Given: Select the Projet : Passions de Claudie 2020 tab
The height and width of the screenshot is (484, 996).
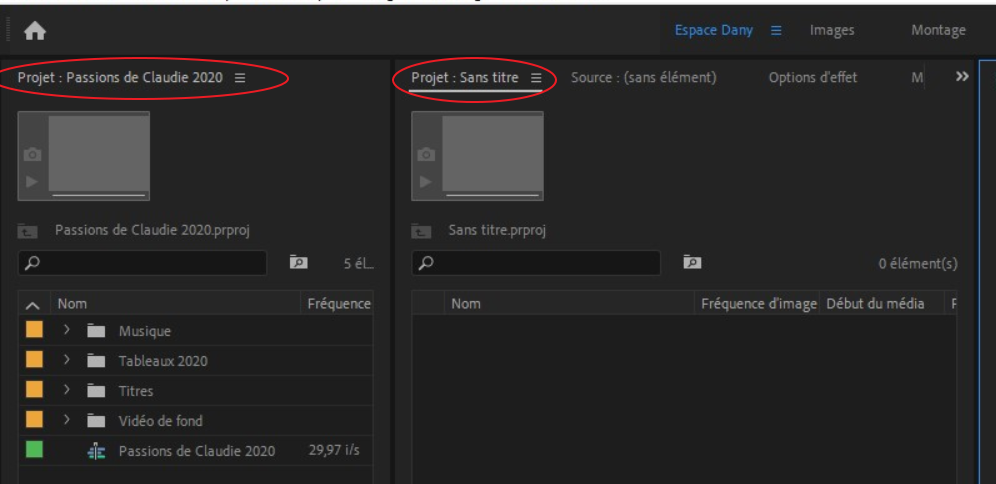Looking at the screenshot, I should [120, 77].
